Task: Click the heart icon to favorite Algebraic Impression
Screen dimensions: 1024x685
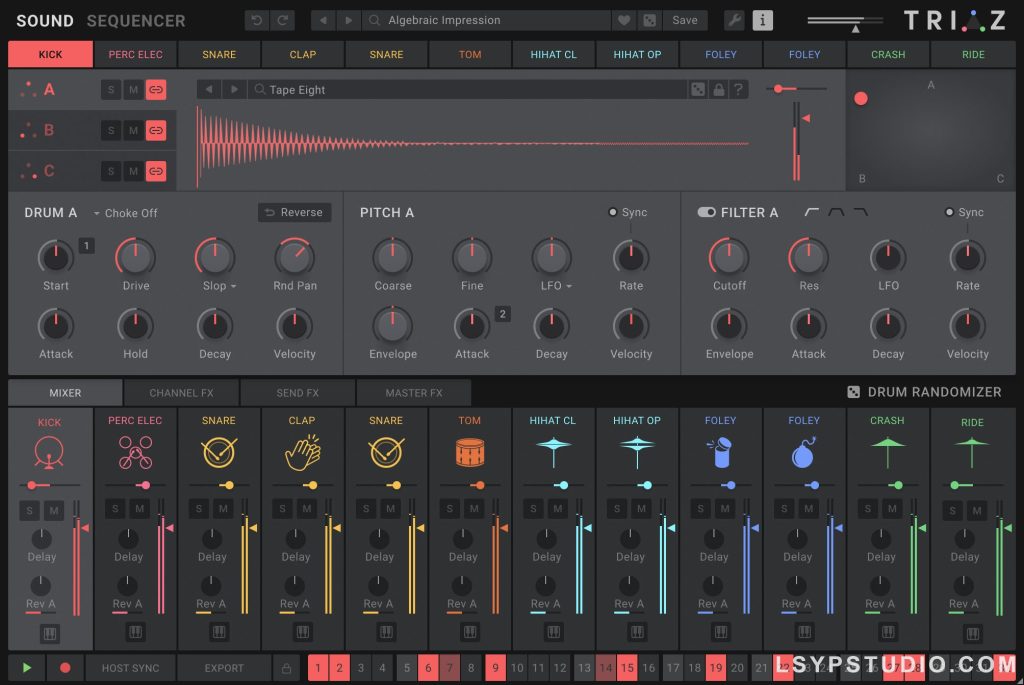Action: [624, 19]
